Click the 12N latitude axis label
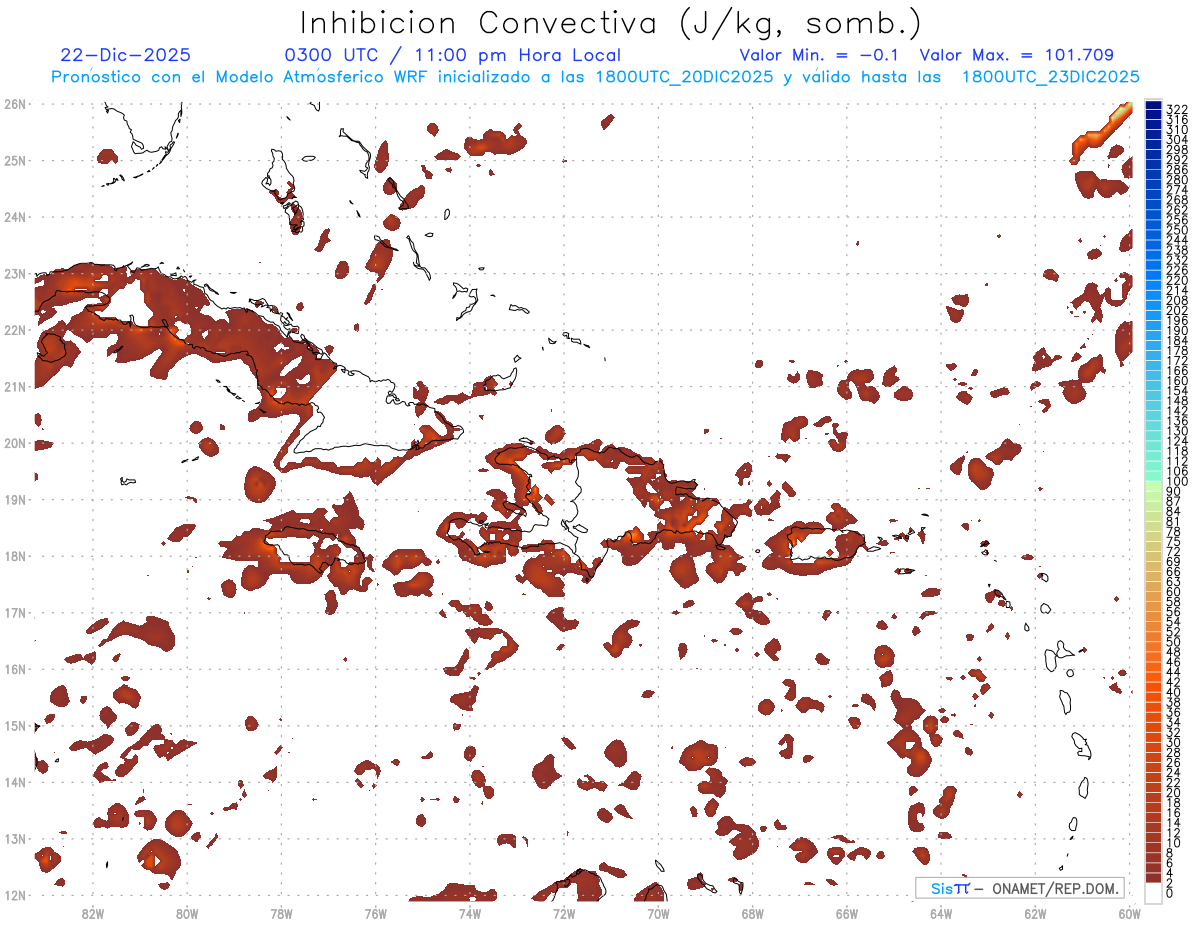 coord(14,895)
